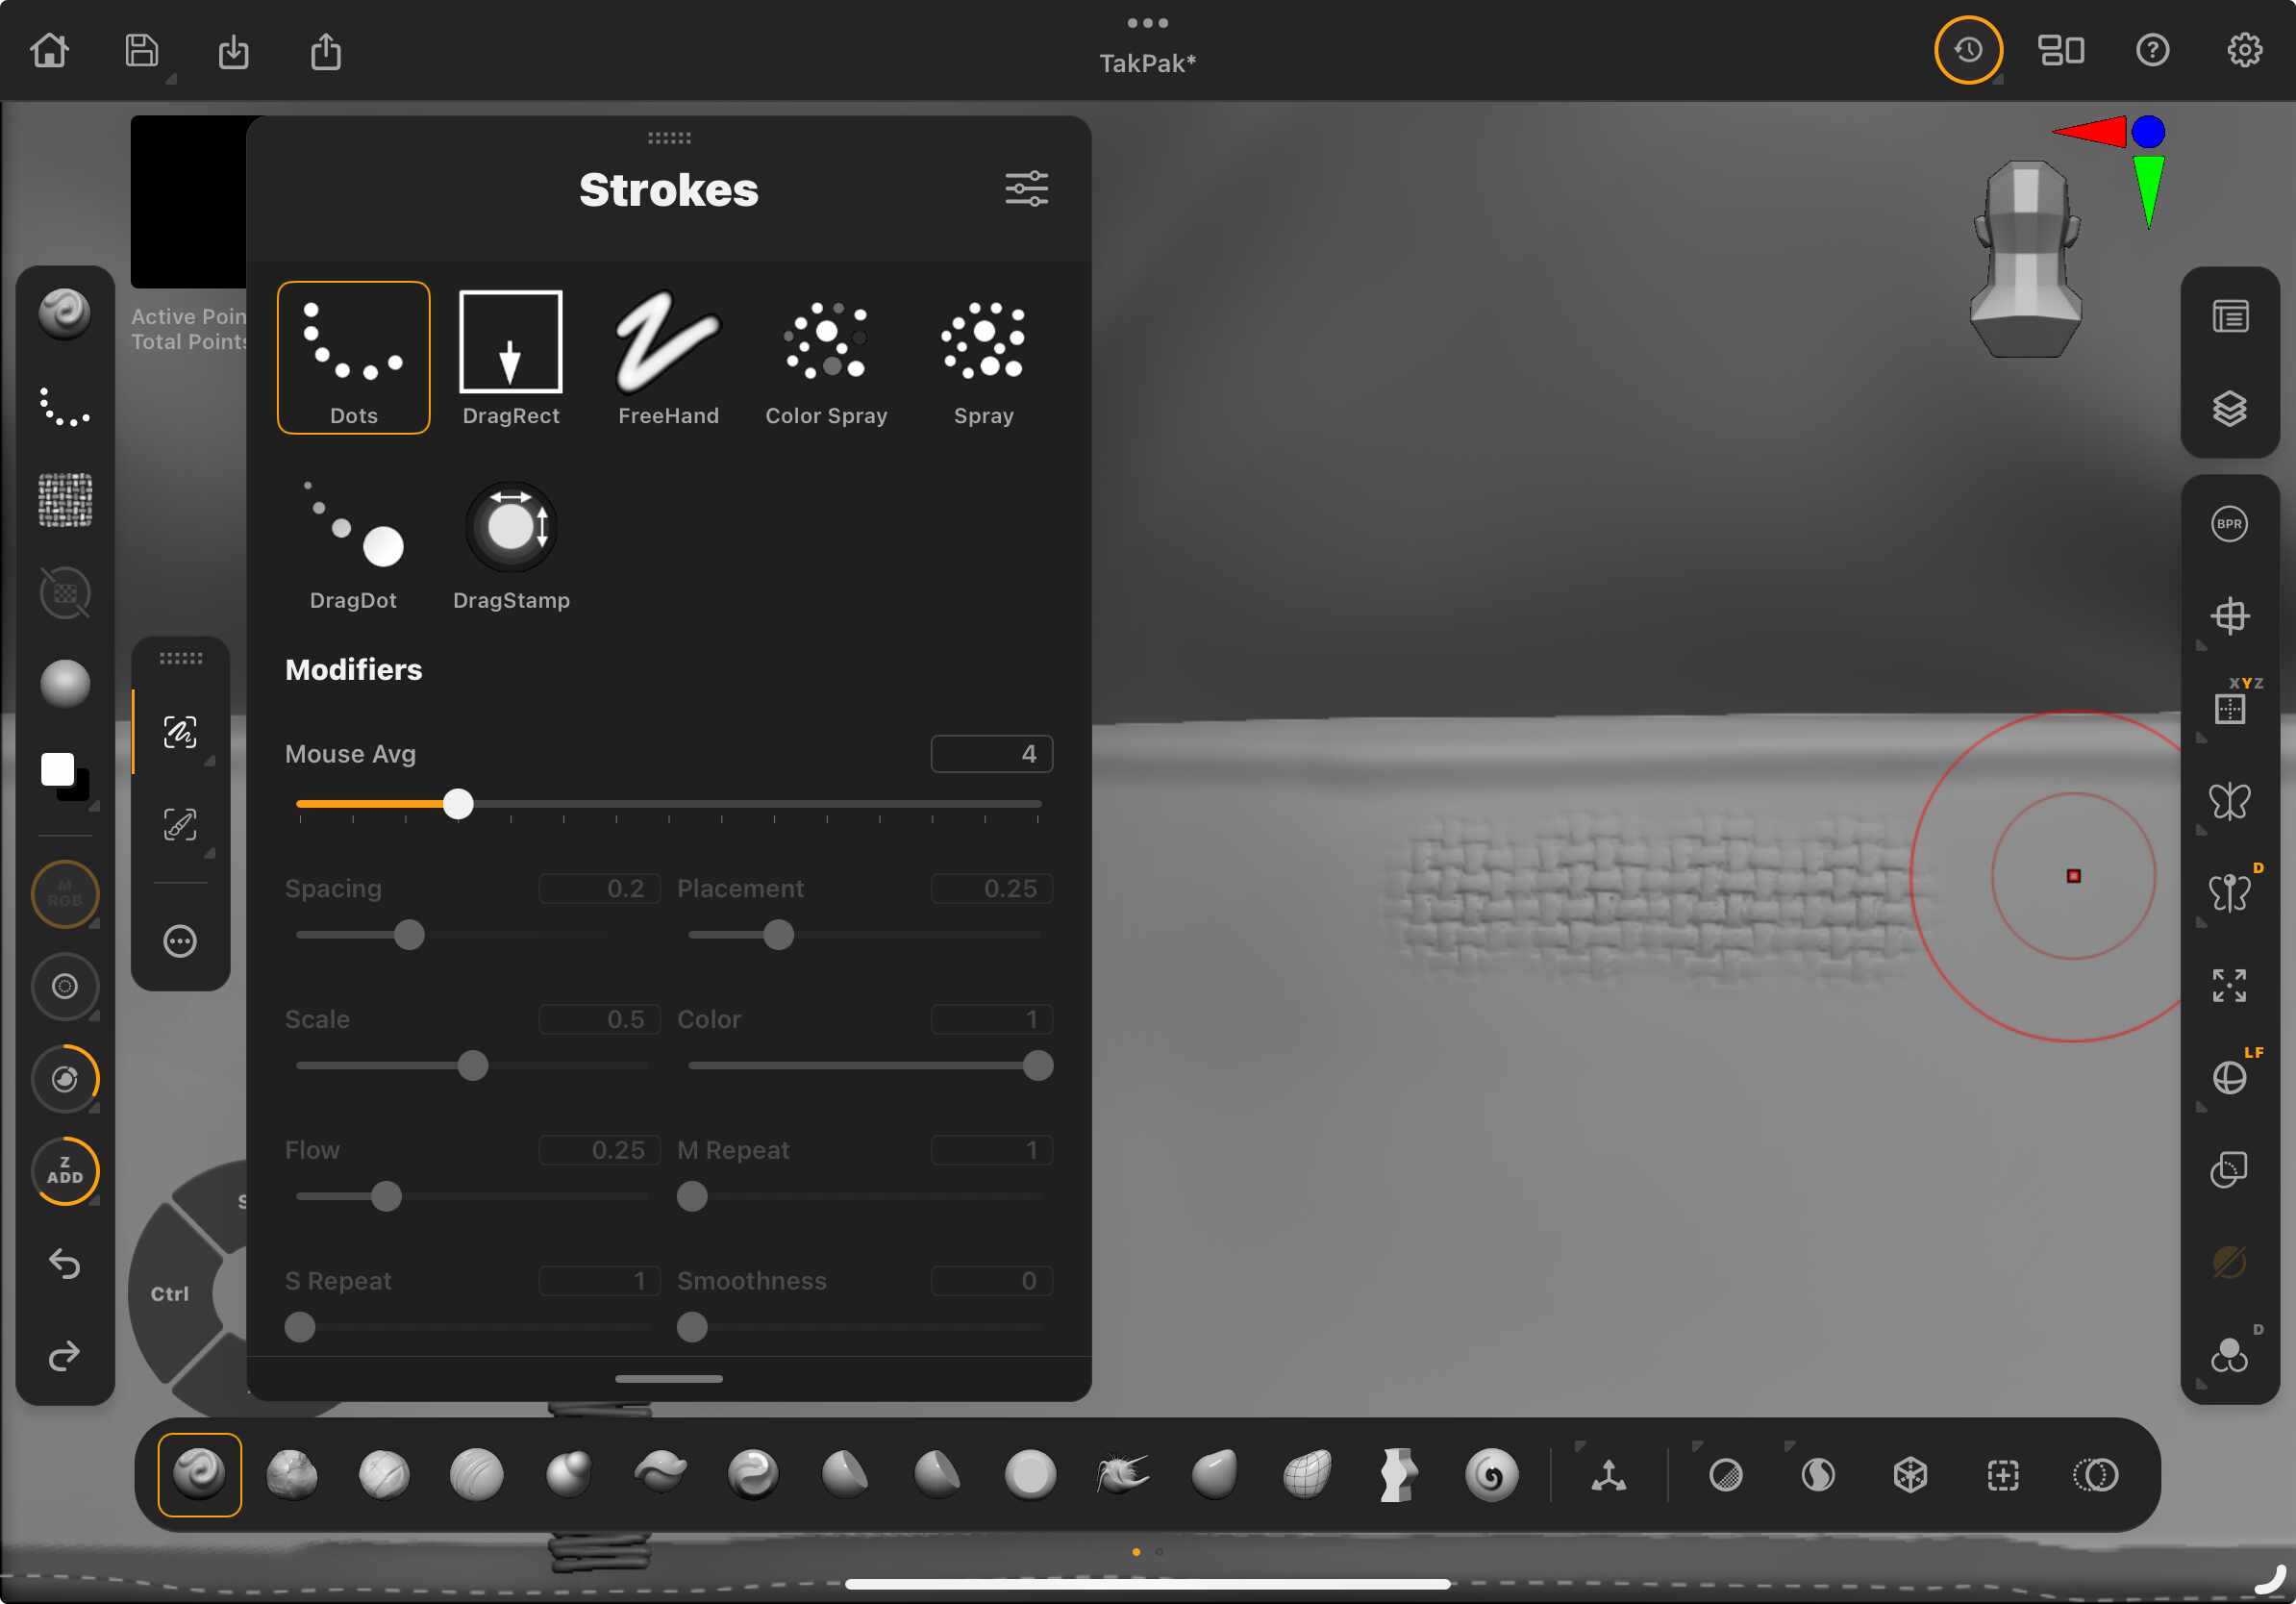Select the DragRect stroke type
The height and width of the screenshot is (1604, 2296).
510,357
